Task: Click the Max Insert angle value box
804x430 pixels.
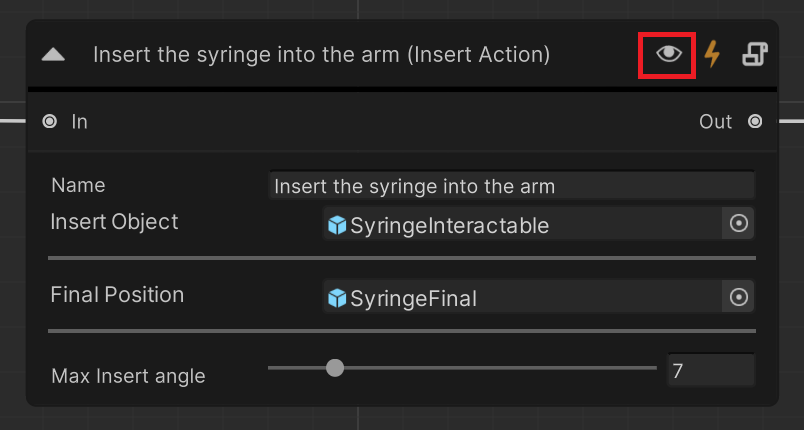Action: click(711, 370)
